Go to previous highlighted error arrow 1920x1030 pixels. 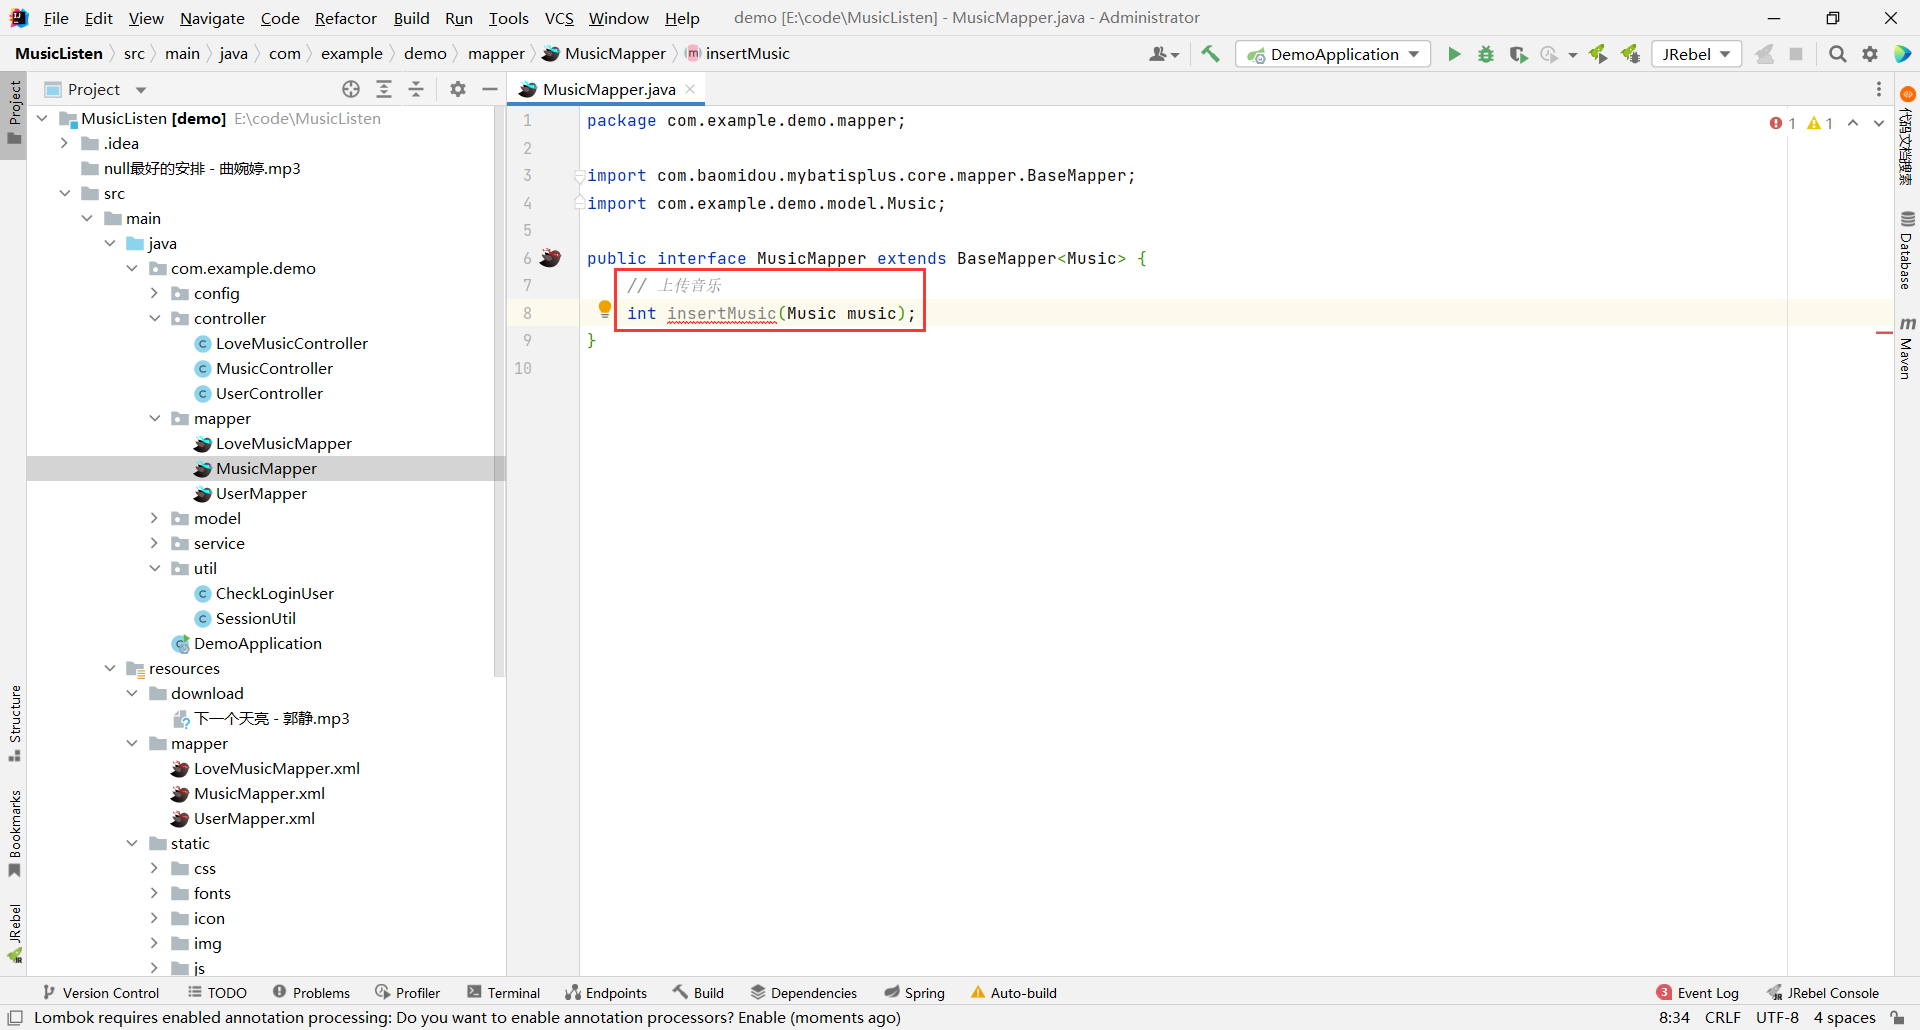point(1853,123)
